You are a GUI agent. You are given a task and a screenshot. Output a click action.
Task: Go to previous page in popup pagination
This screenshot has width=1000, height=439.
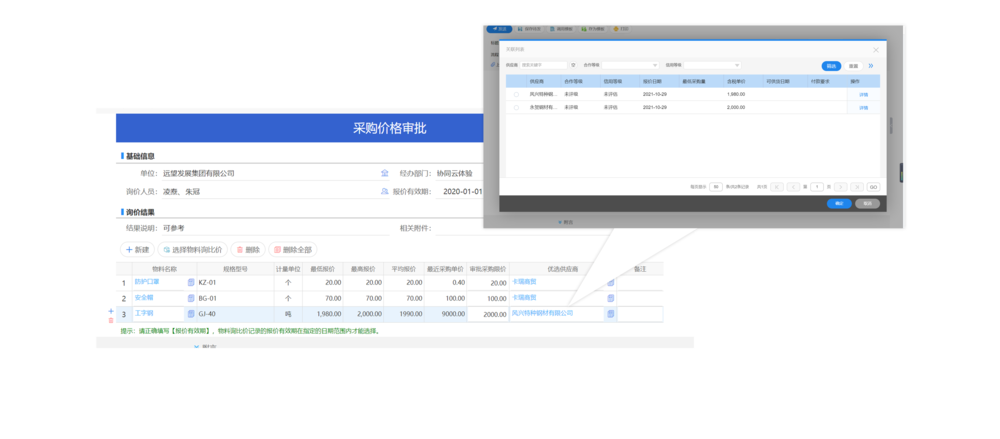(793, 187)
